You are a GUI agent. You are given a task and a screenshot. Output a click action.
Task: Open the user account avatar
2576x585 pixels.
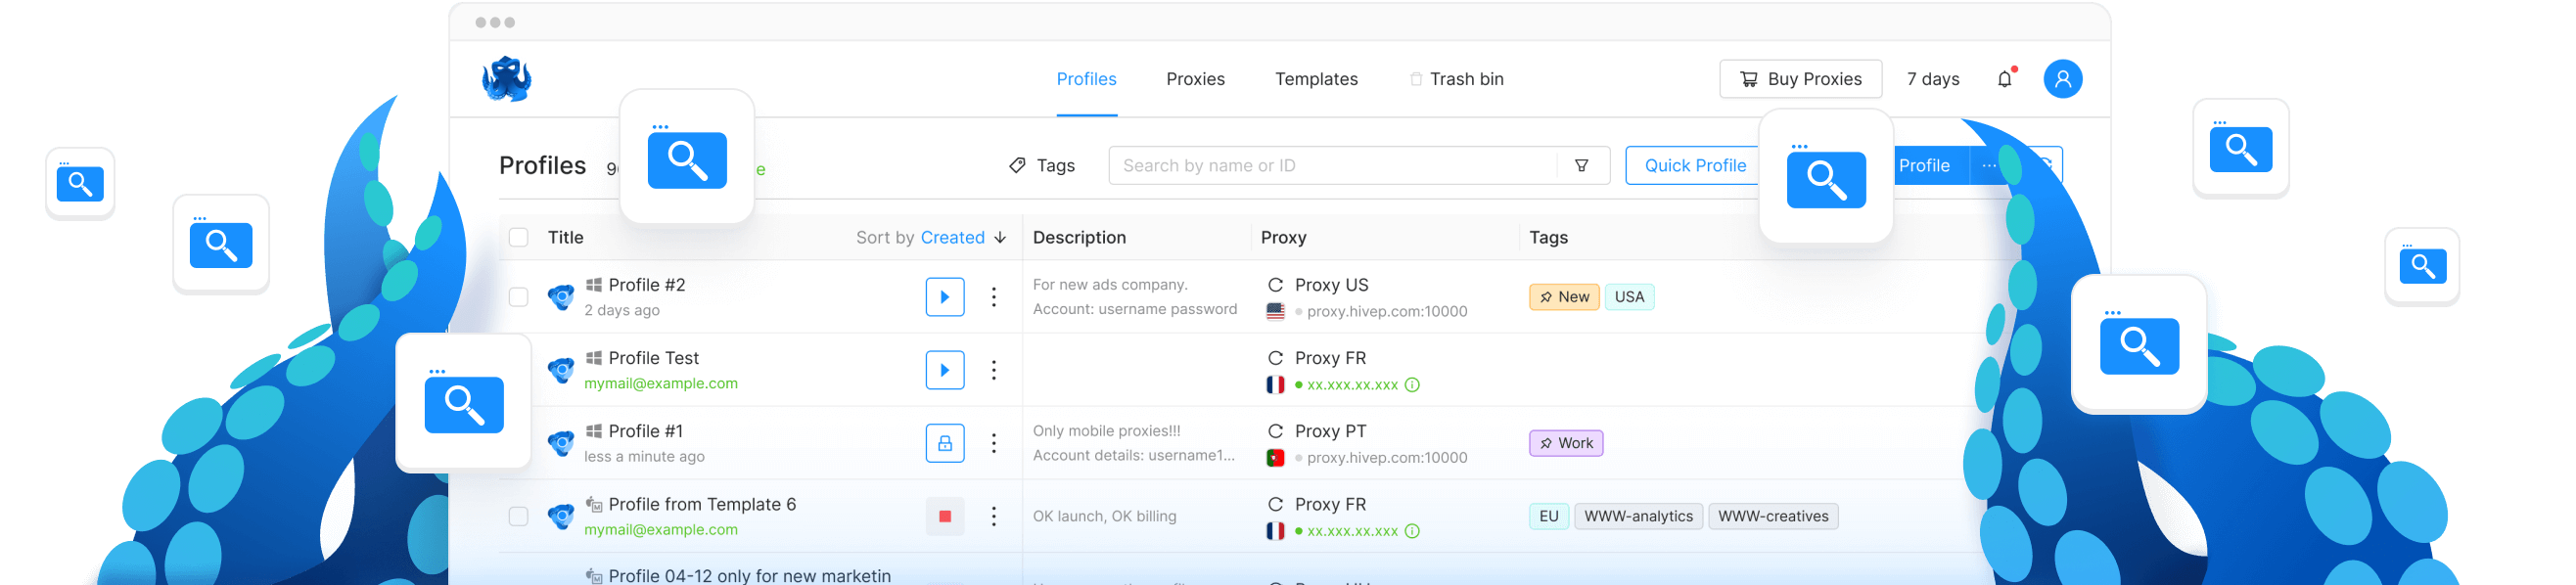coord(2062,79)
